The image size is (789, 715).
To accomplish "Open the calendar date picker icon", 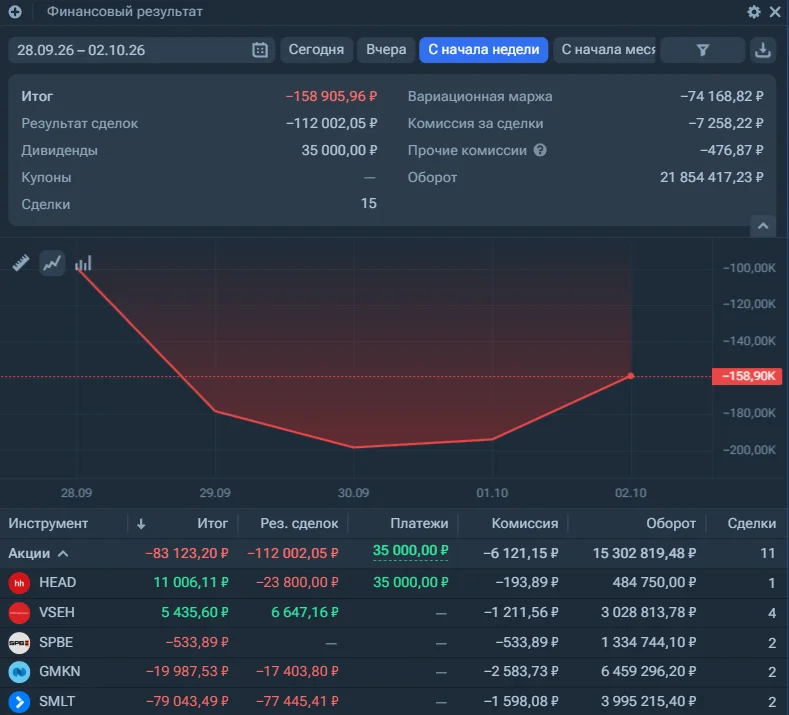I will [x=260, y=50].
